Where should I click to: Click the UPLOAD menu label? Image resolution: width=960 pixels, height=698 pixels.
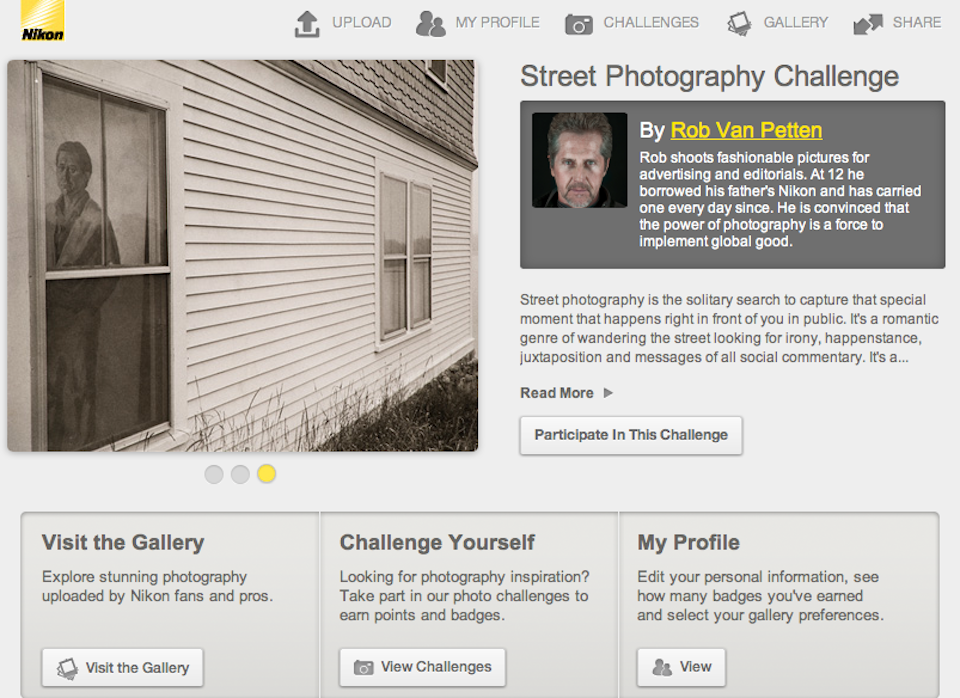click(361, 22)
